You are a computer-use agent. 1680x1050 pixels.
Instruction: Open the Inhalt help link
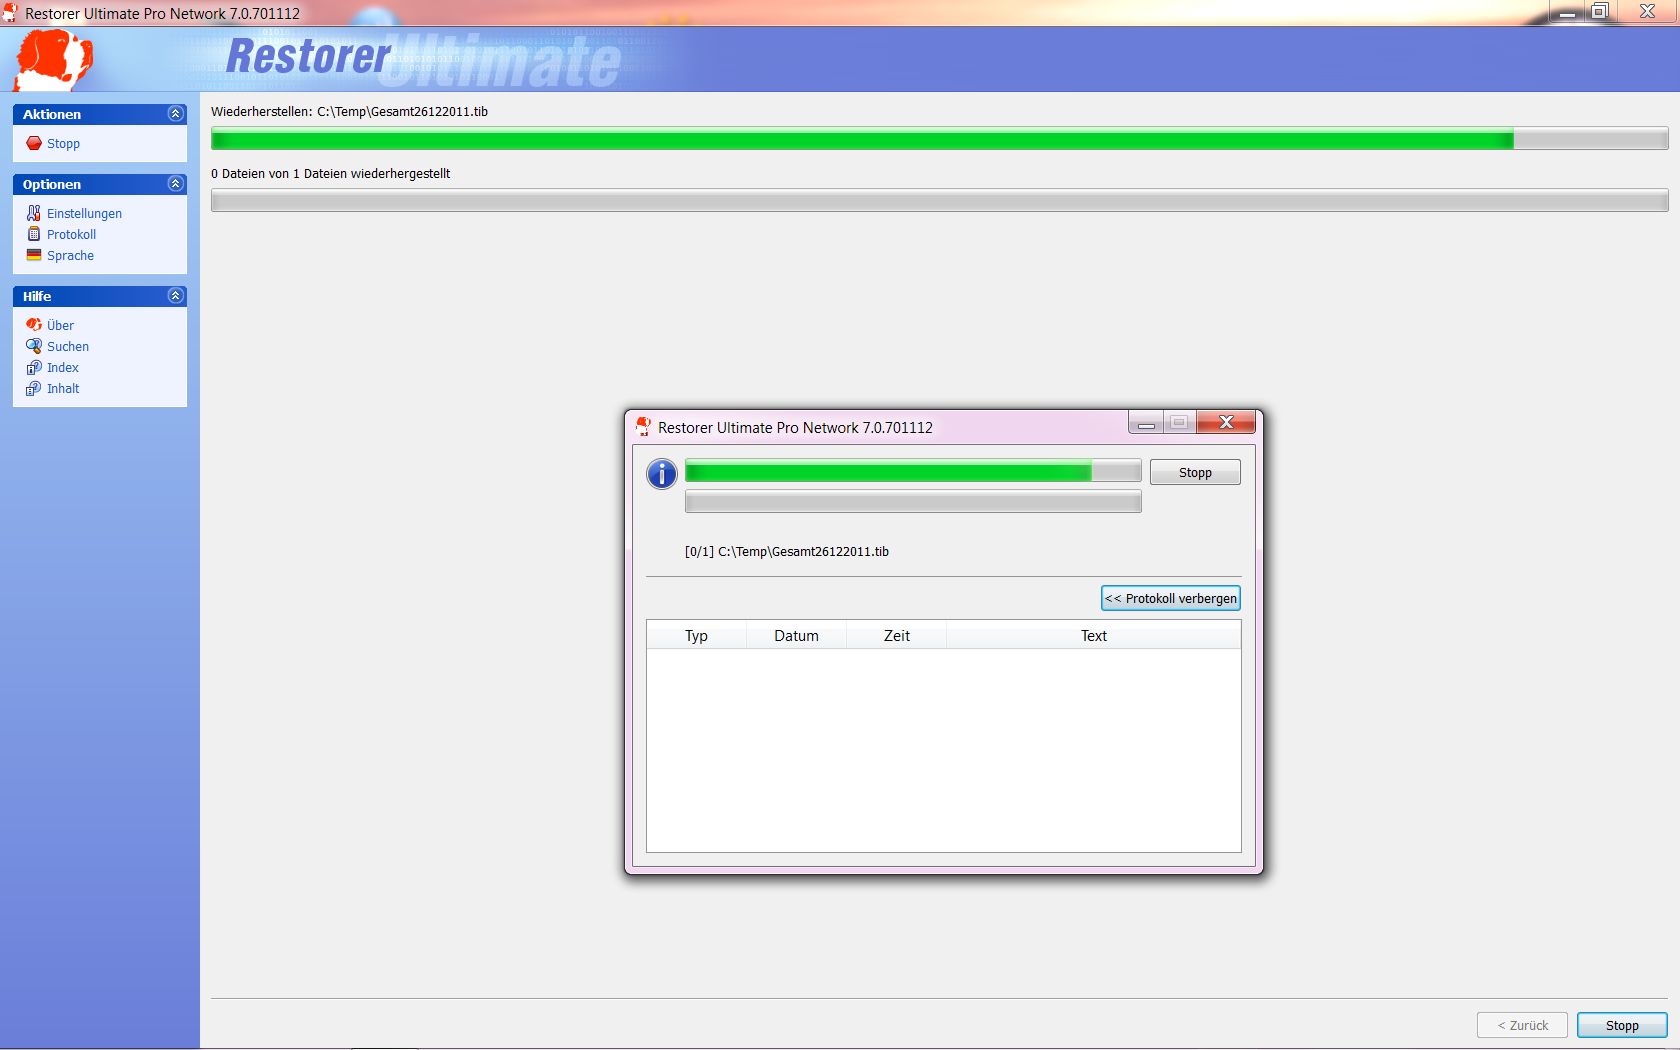click(x=63, y=388)
